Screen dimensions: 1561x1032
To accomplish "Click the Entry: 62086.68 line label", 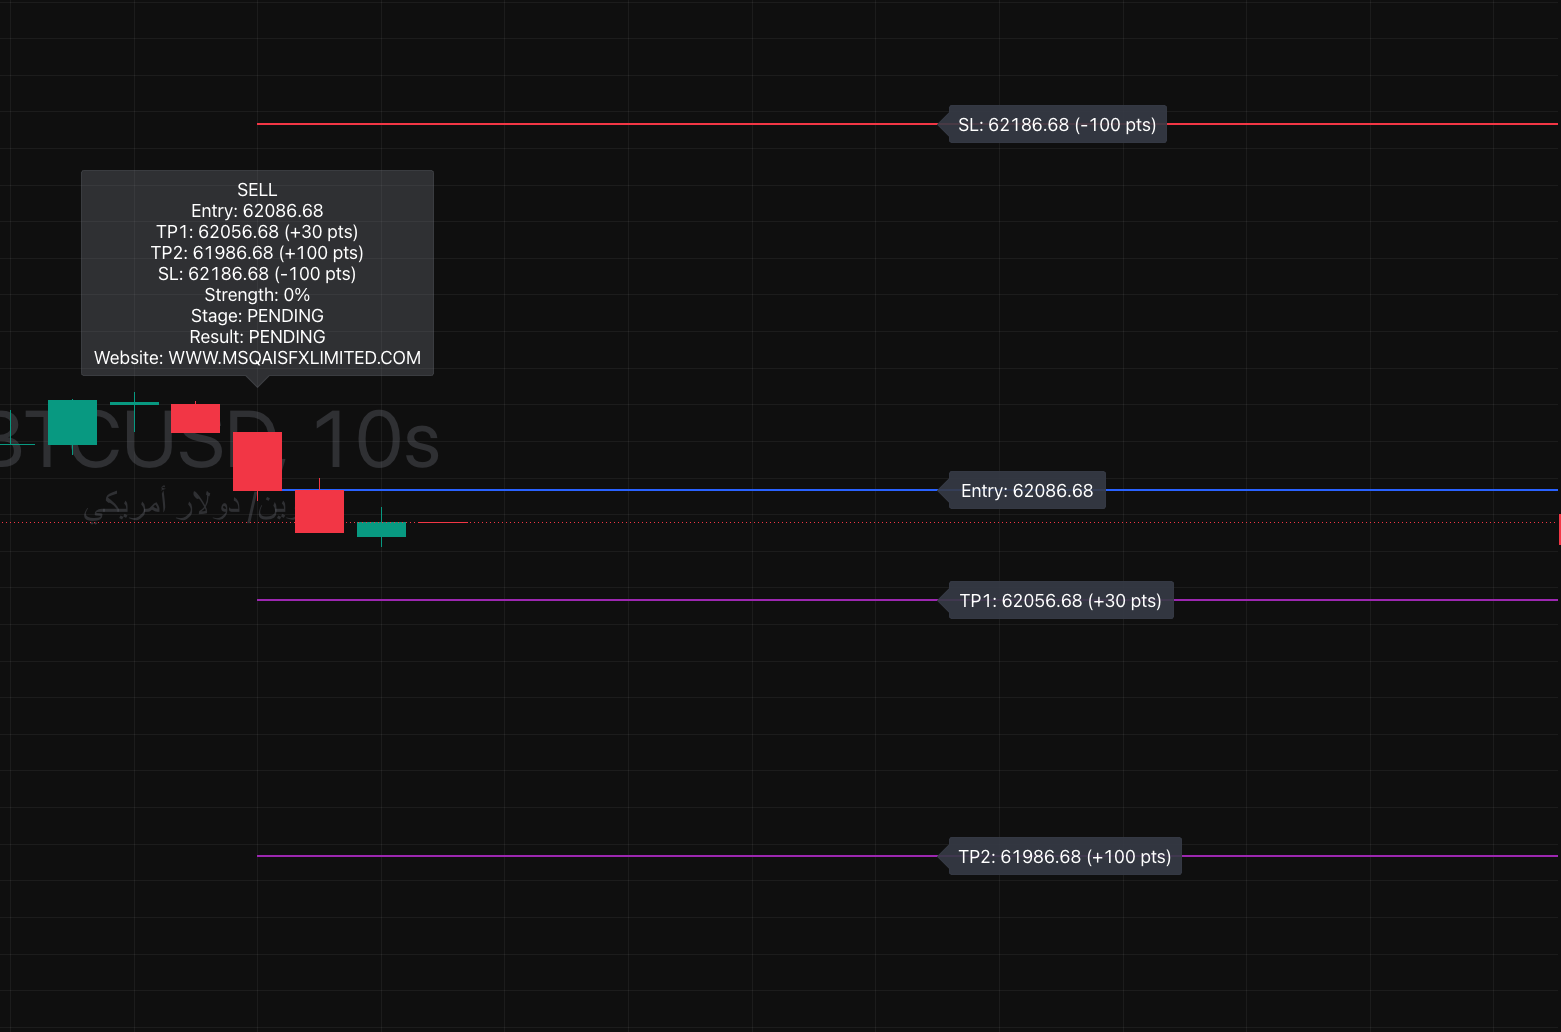I will coord(1025,491).
